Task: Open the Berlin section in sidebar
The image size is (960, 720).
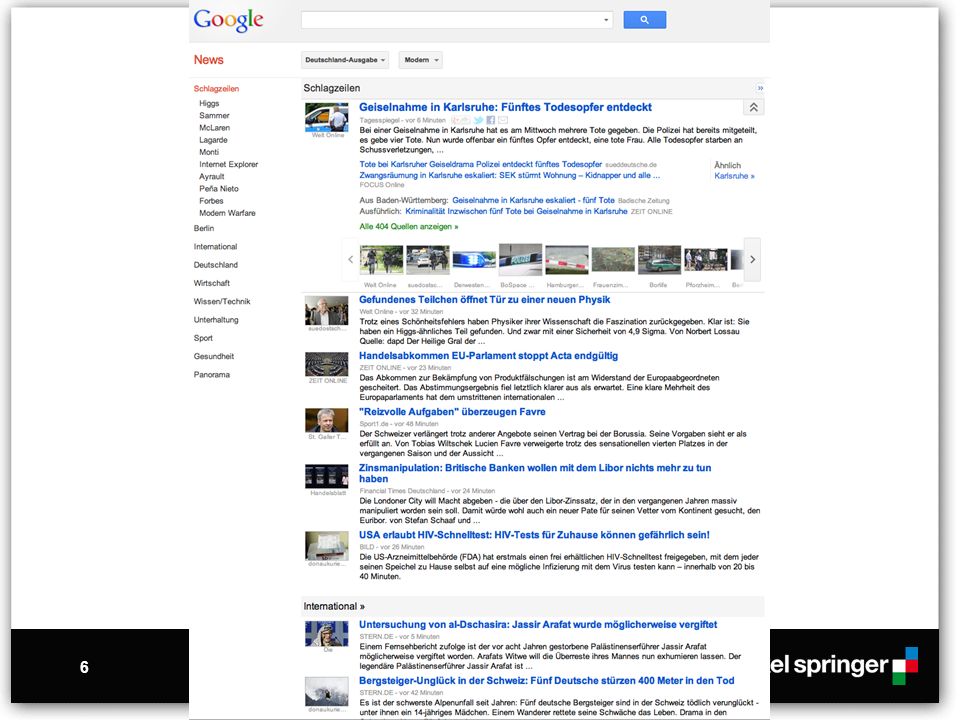Action: click(x=204, y=228)
